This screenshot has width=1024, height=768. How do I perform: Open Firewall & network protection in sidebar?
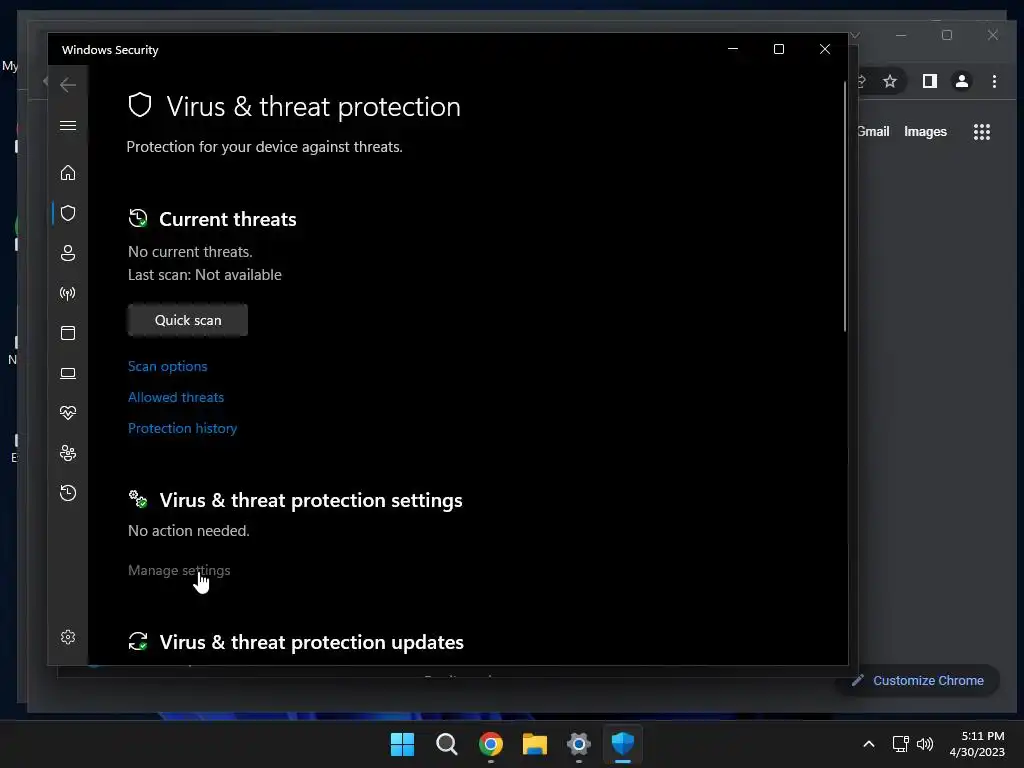click(x=68, y=293)
